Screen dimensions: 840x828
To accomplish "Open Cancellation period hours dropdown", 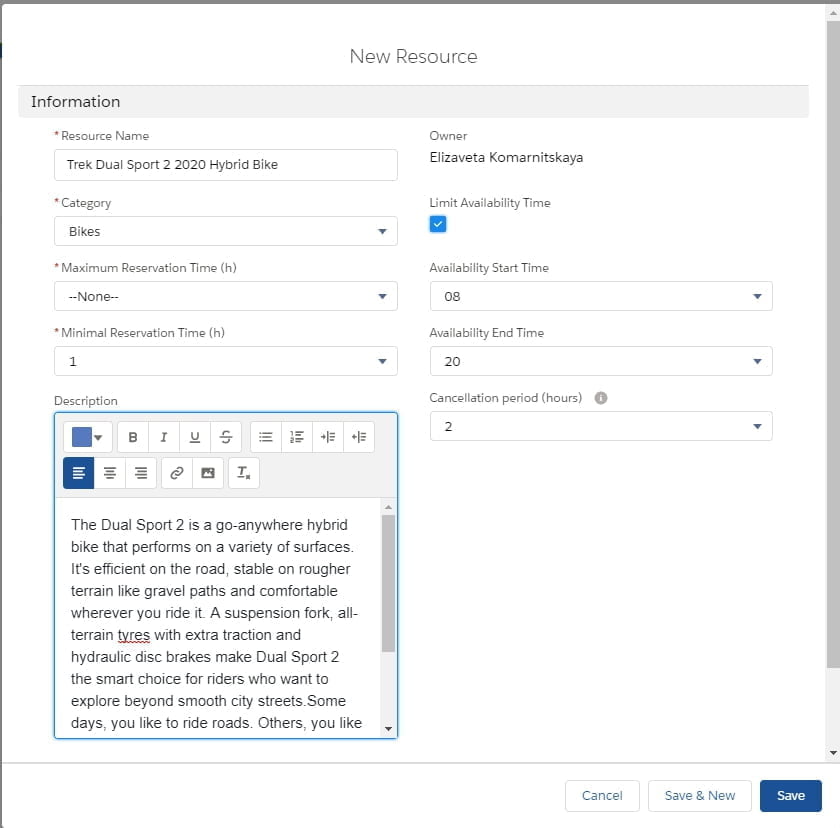I will click(x=601, y=426).
